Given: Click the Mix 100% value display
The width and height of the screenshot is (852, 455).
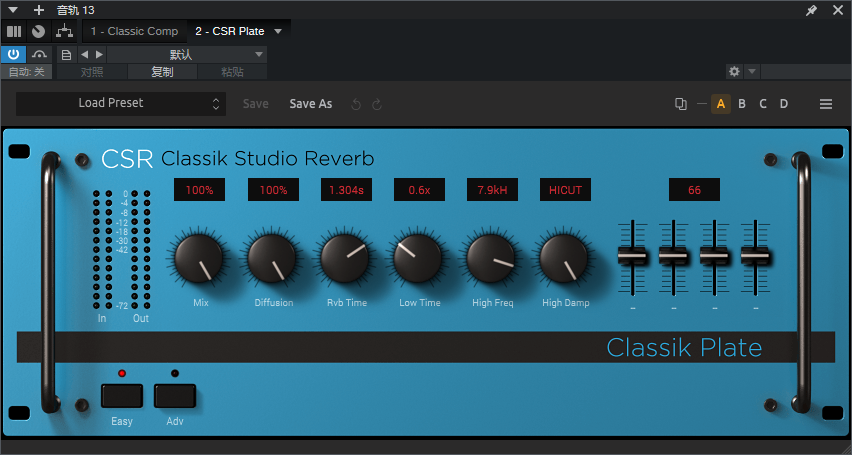Looking at the screenshot, I should point(199,190).
